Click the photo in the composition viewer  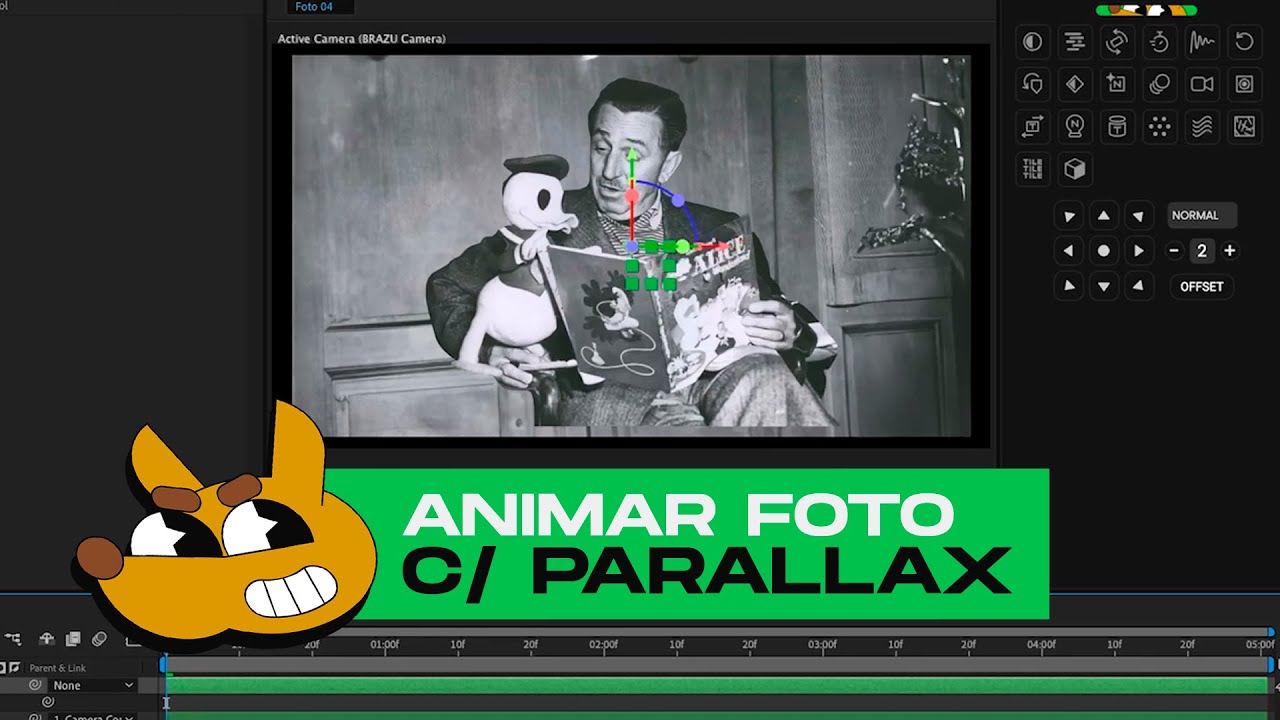pyautogui.click(x=631, y=245)
